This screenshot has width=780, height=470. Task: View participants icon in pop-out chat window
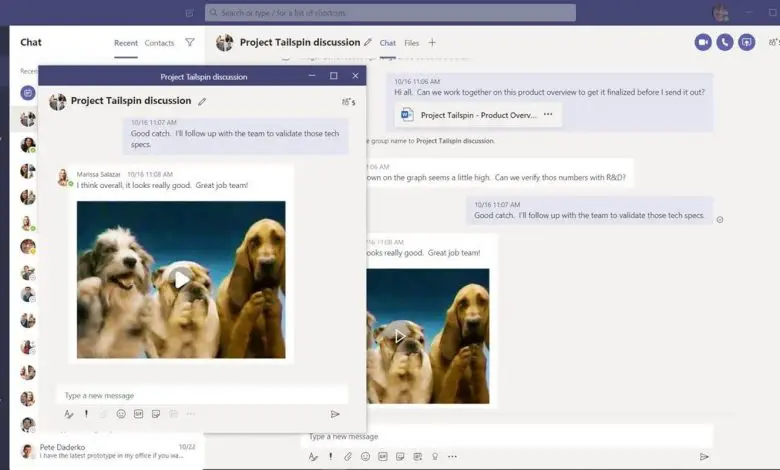coord(348,102)
